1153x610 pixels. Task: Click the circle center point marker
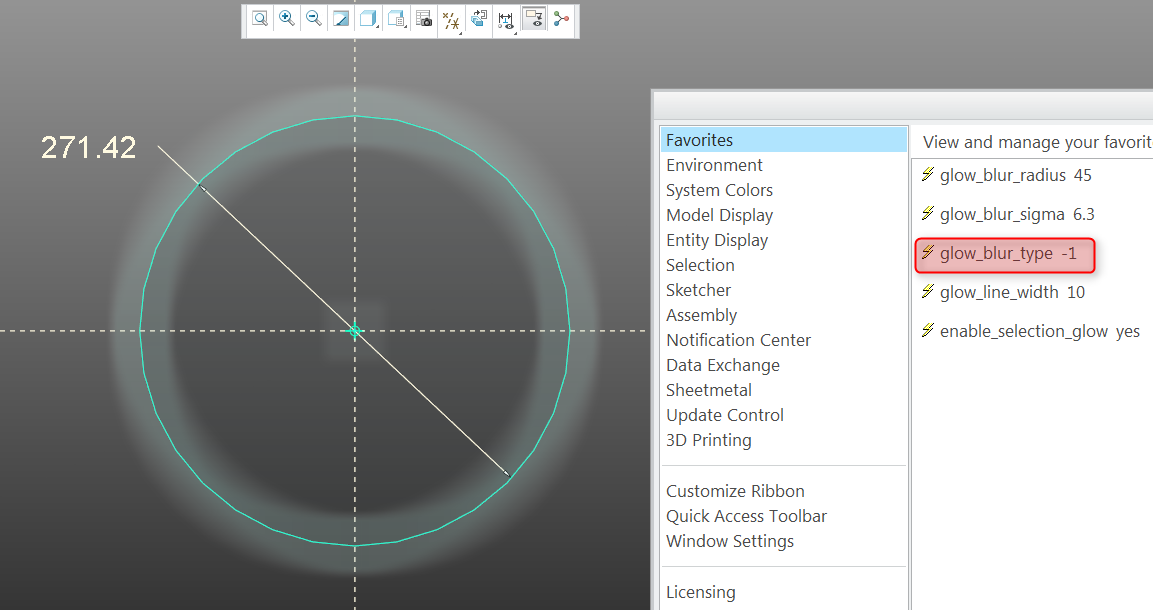coord(355,331)
